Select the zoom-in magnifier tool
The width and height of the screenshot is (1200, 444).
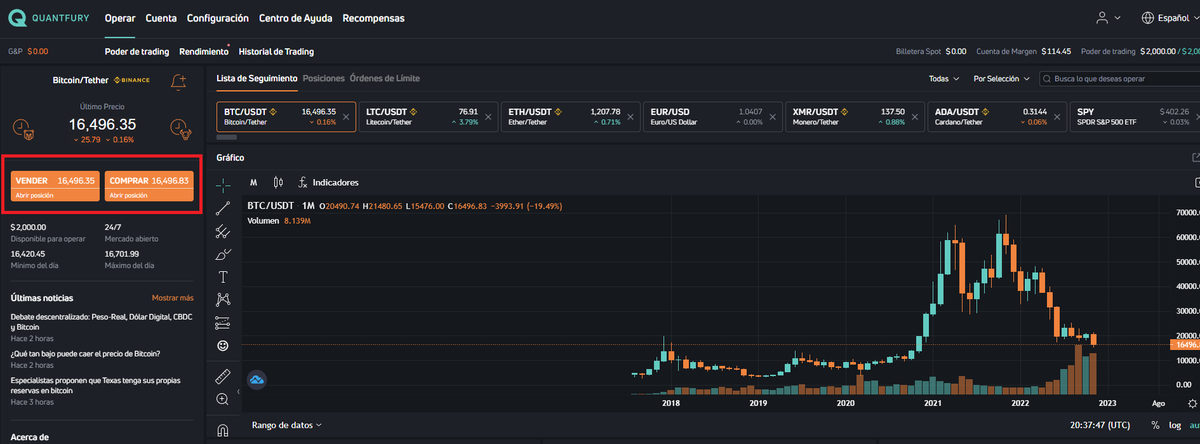[x=223, y=399]
